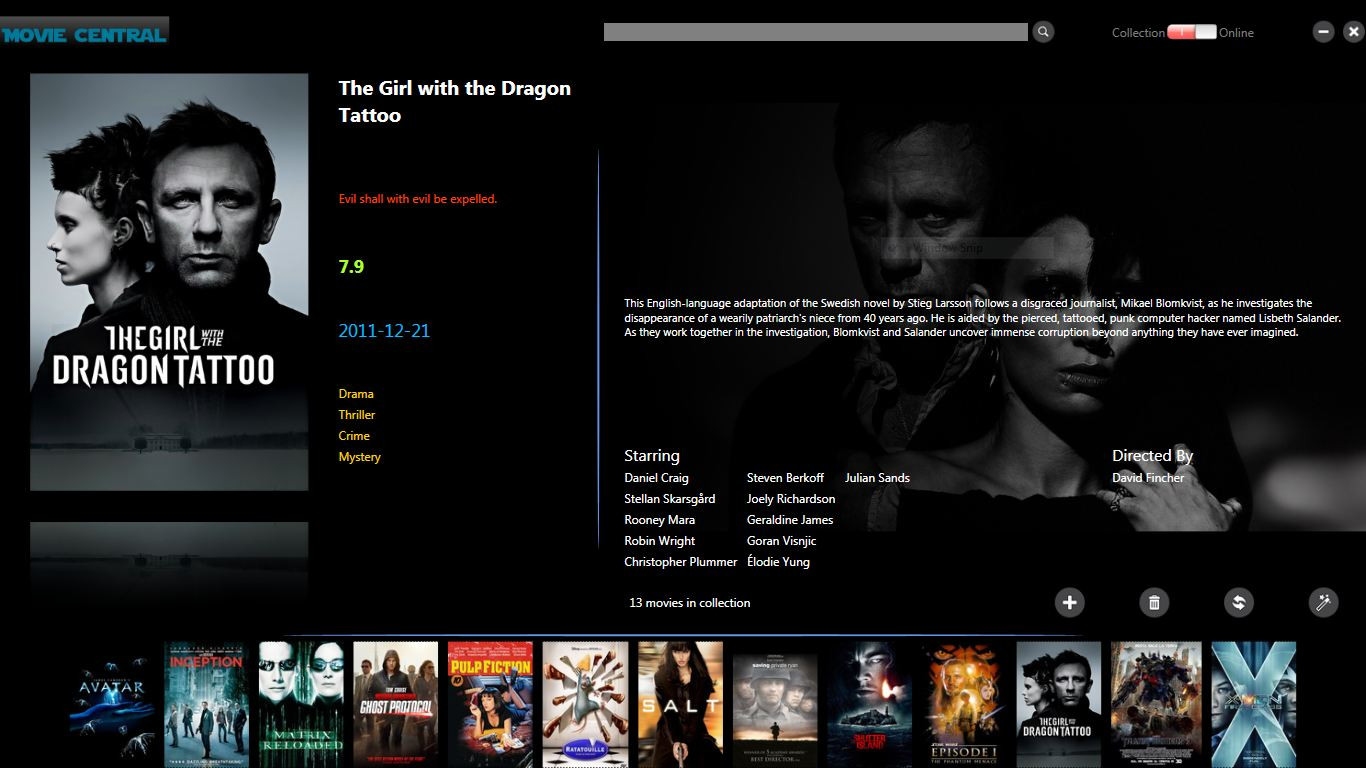Click actor name Rooney Mara
Screen dimensions: 1366x768
tap(659, 520)
